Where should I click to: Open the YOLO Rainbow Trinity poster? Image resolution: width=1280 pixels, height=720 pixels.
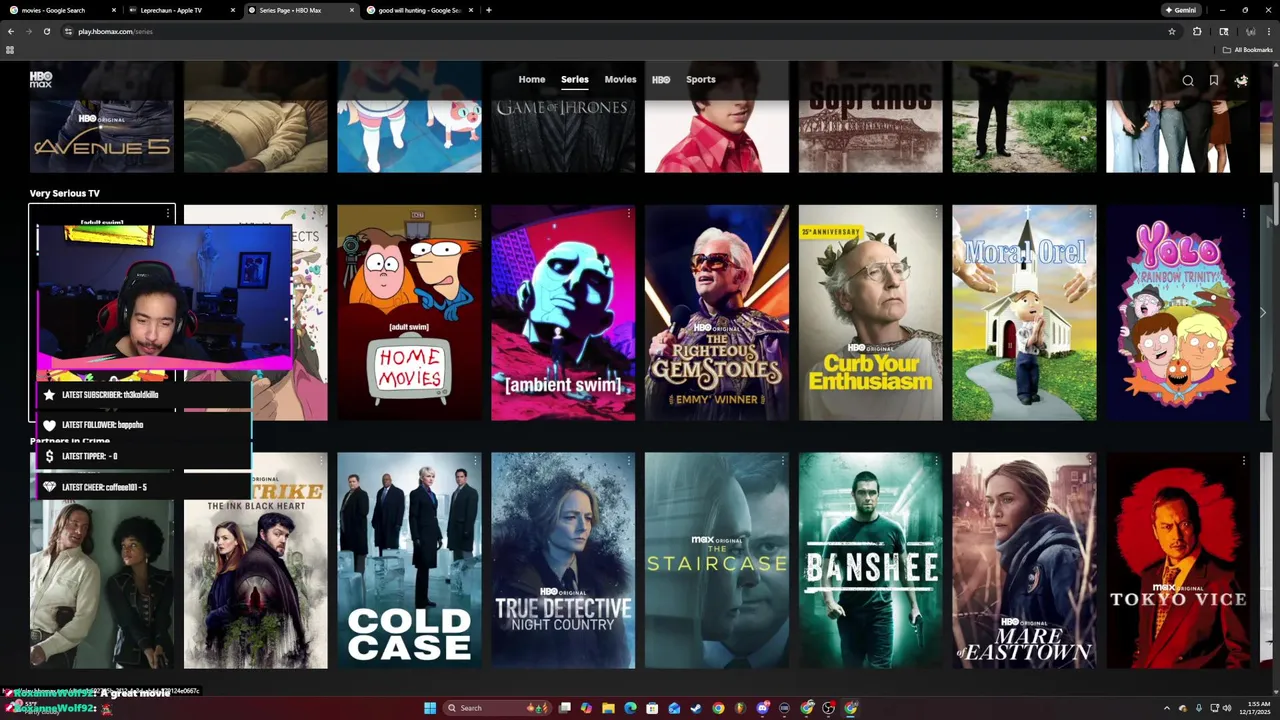[x=1178, y=313]
